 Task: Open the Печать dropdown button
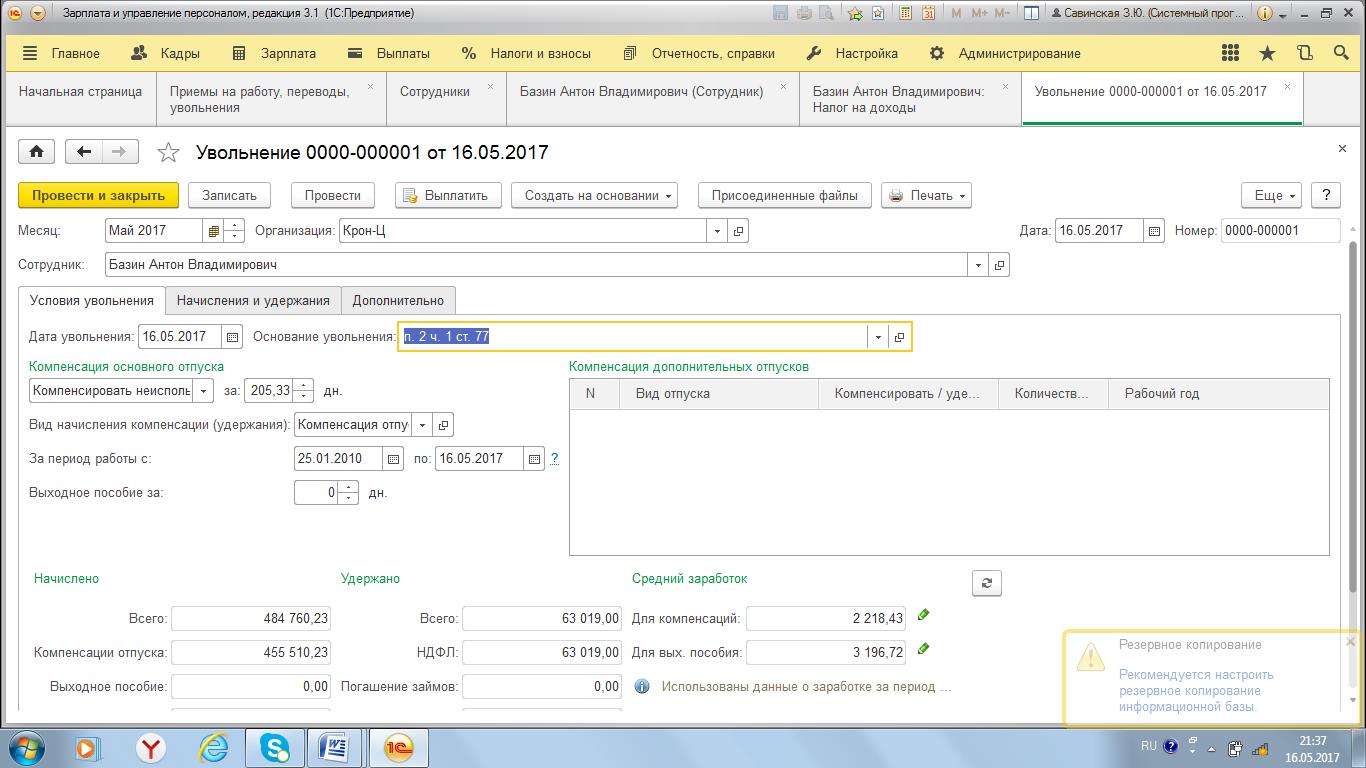pos(926,195)
